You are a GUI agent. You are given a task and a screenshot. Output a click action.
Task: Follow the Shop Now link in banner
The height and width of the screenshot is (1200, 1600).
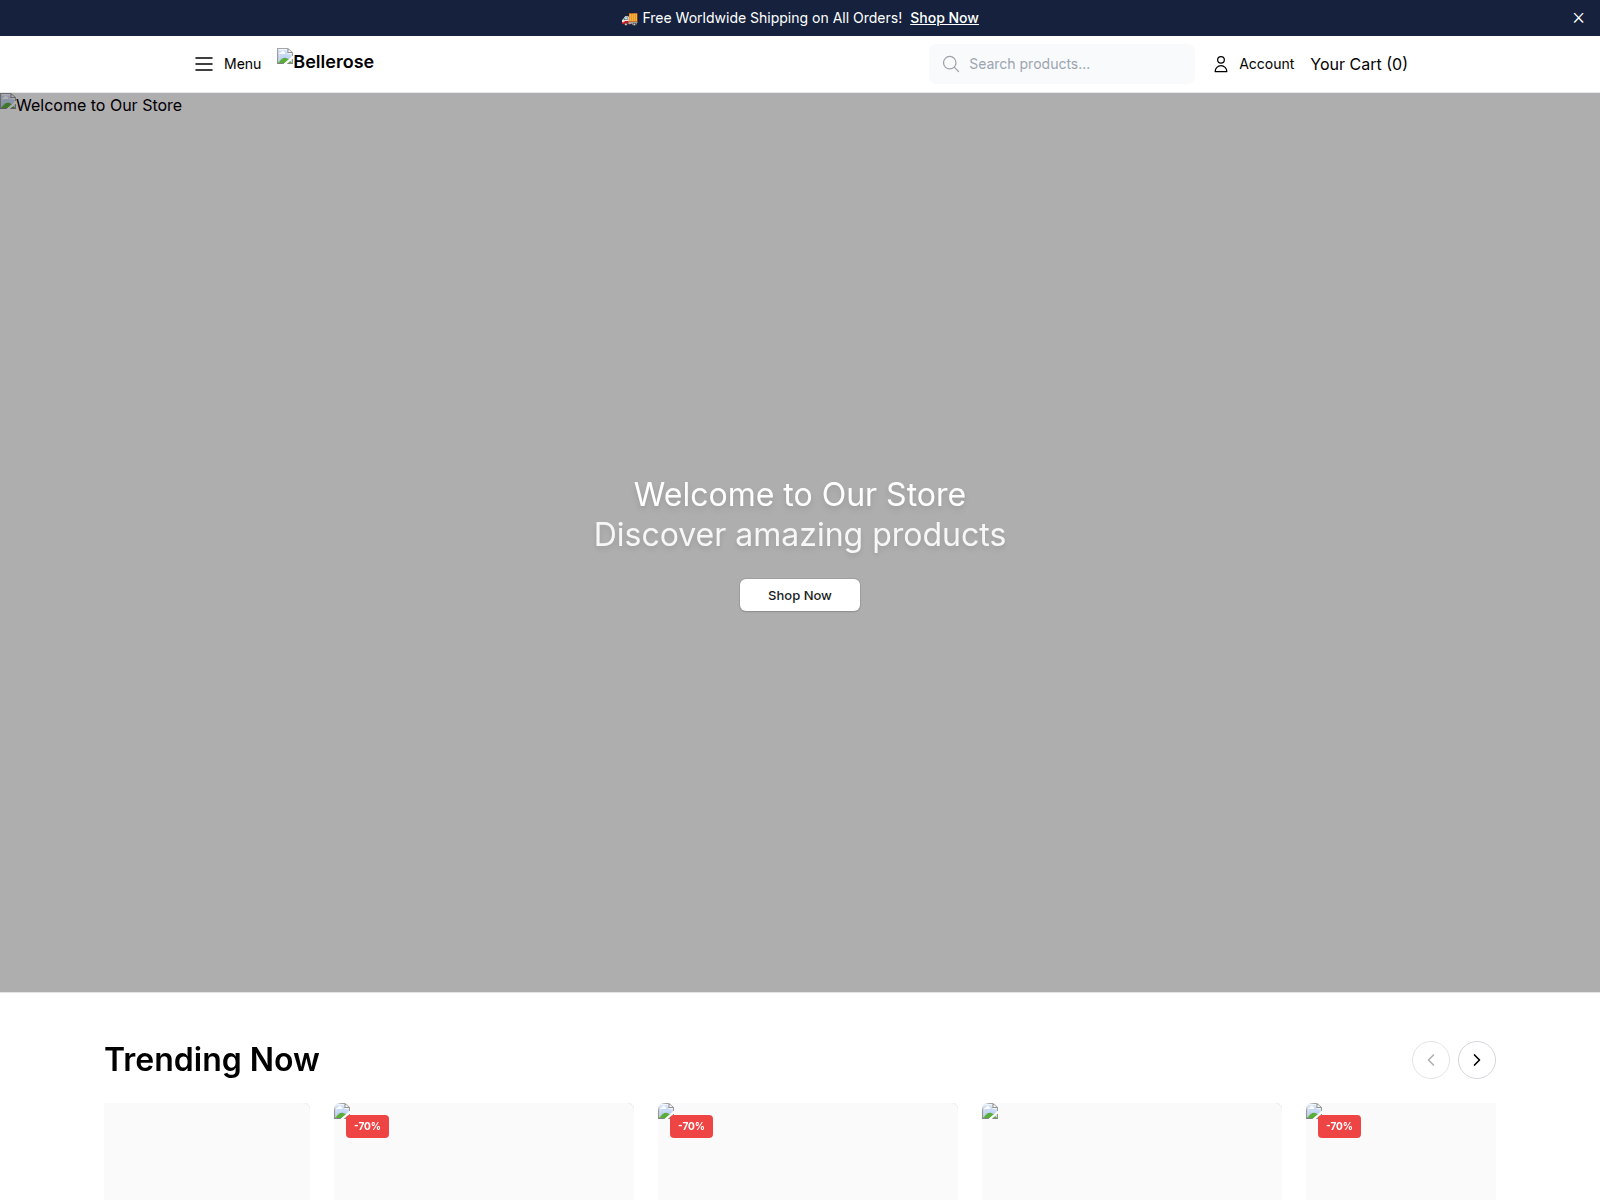point(944,18)
